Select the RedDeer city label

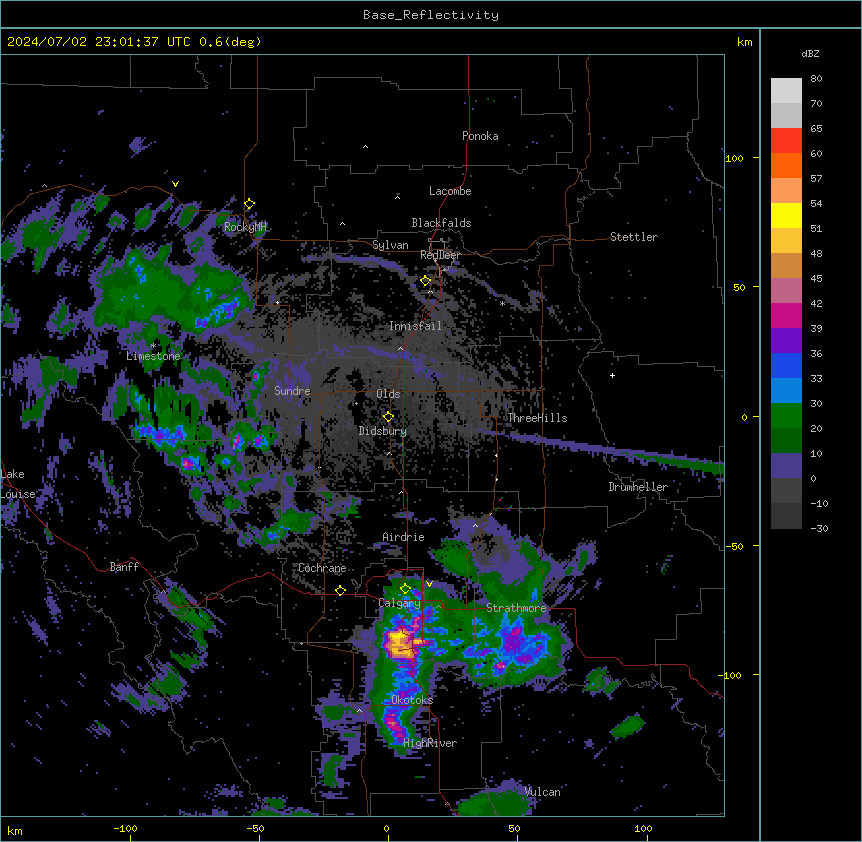point(440,255)
